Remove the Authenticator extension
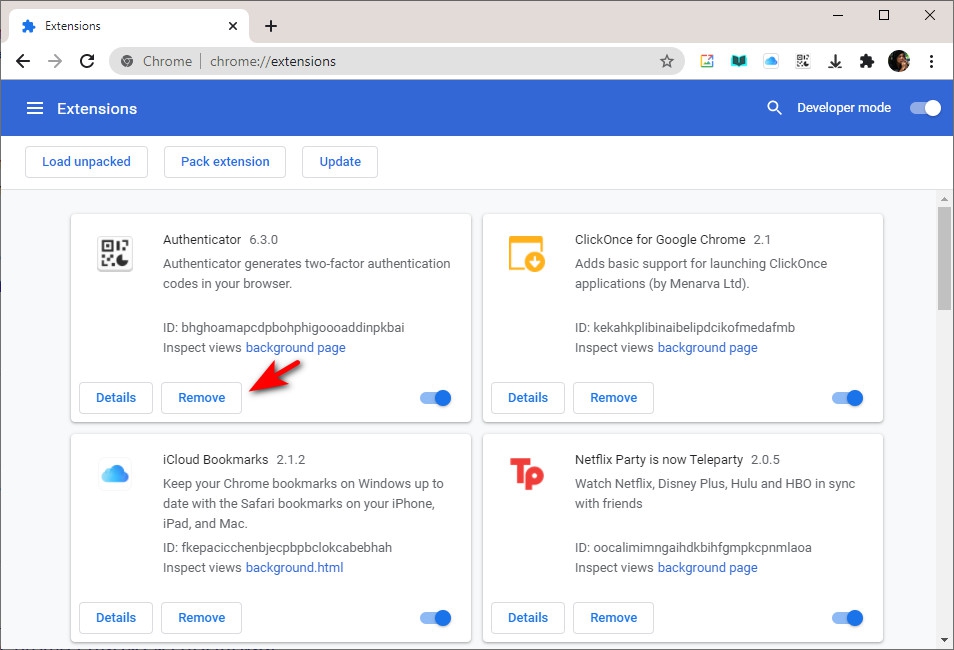This screenshot has width=954, height=650. point(201,398)
